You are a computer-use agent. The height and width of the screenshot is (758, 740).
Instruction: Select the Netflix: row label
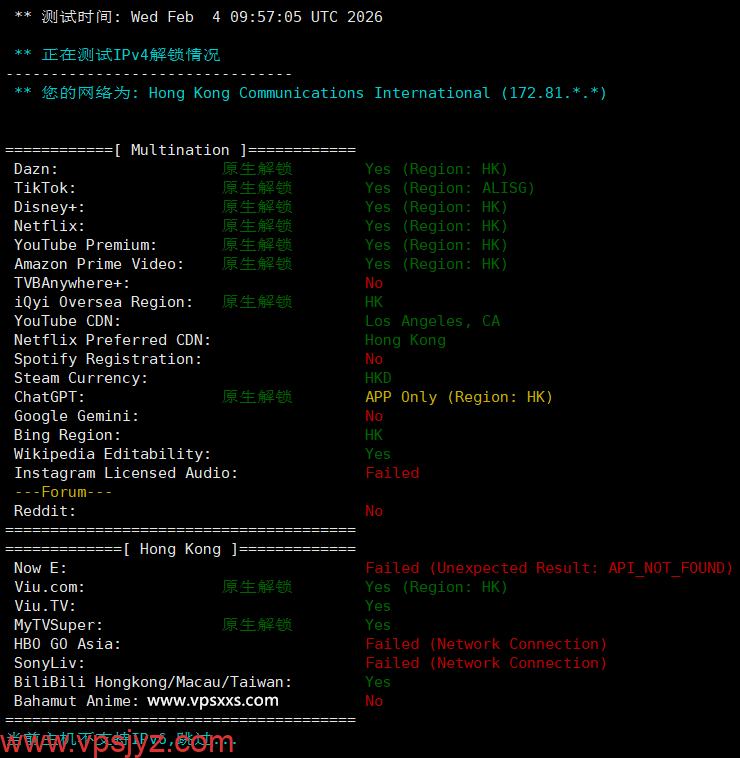click(50, 226)
